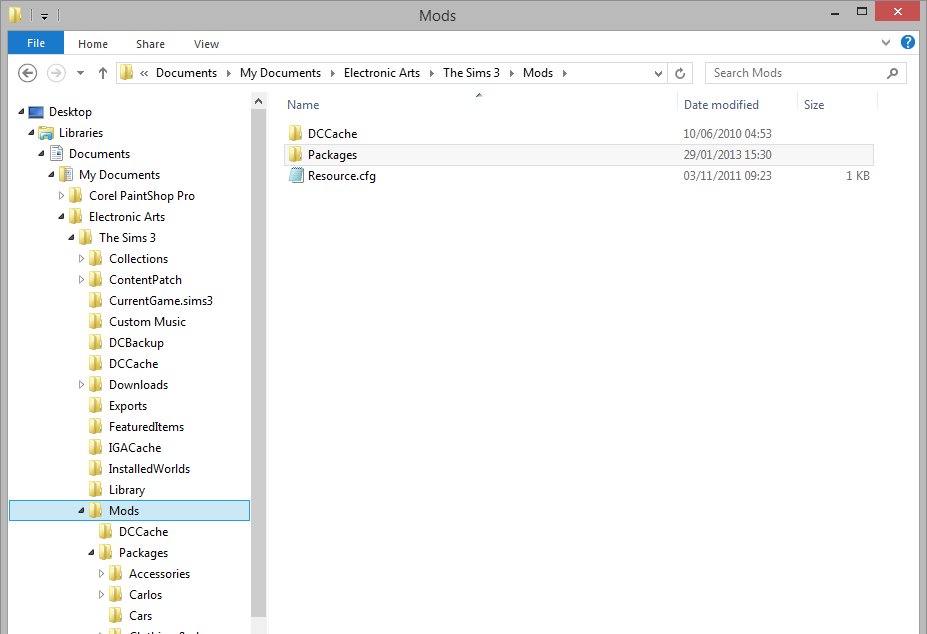This screenshot has height=634, width=927.
Task: Expand the ContentPatch tree node
Action: pyautogui.click(x=82, y=280)
